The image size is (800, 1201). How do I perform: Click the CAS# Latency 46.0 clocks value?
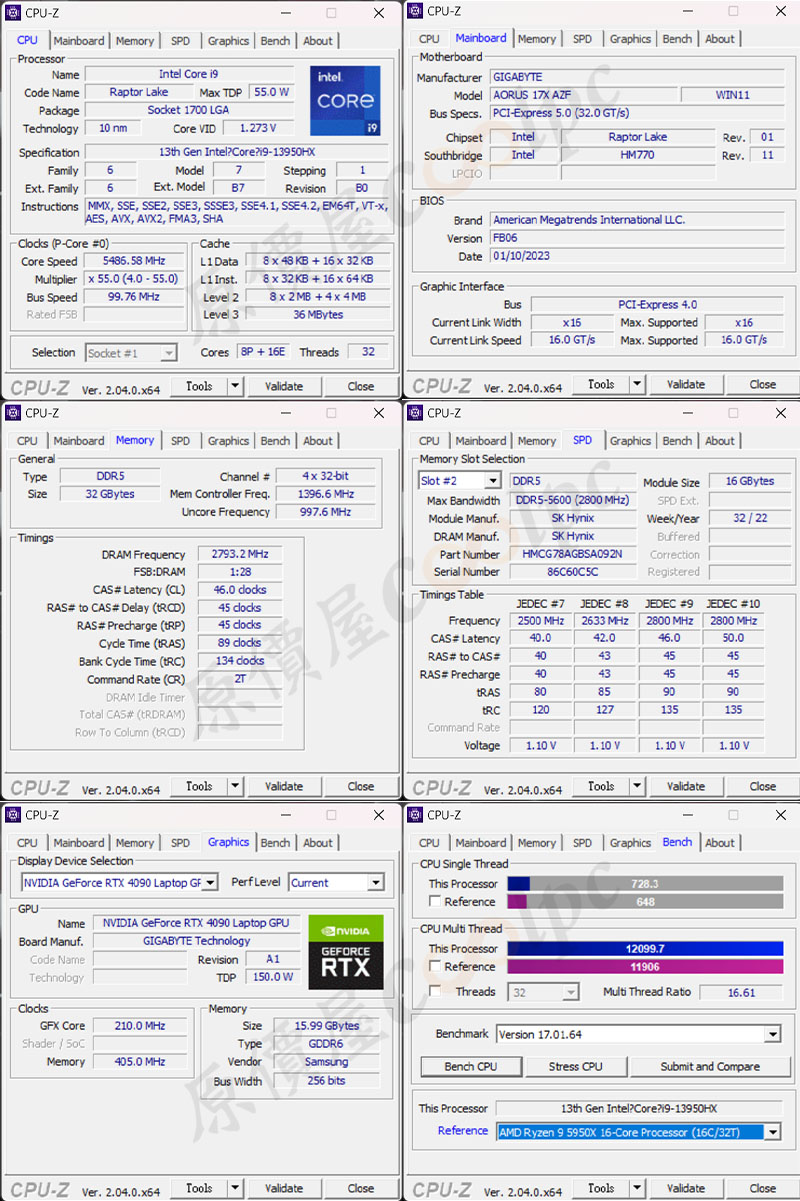[x=240, y=590]
